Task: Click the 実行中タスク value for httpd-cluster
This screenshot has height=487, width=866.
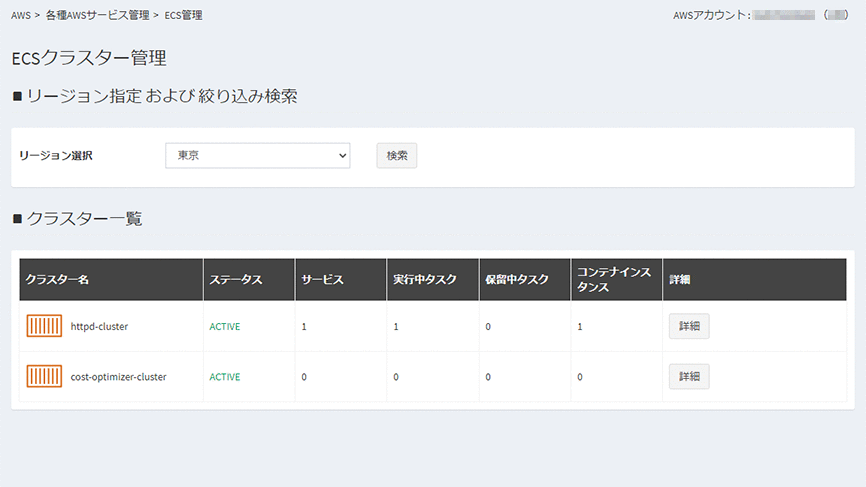Action: tap(395, 326)
